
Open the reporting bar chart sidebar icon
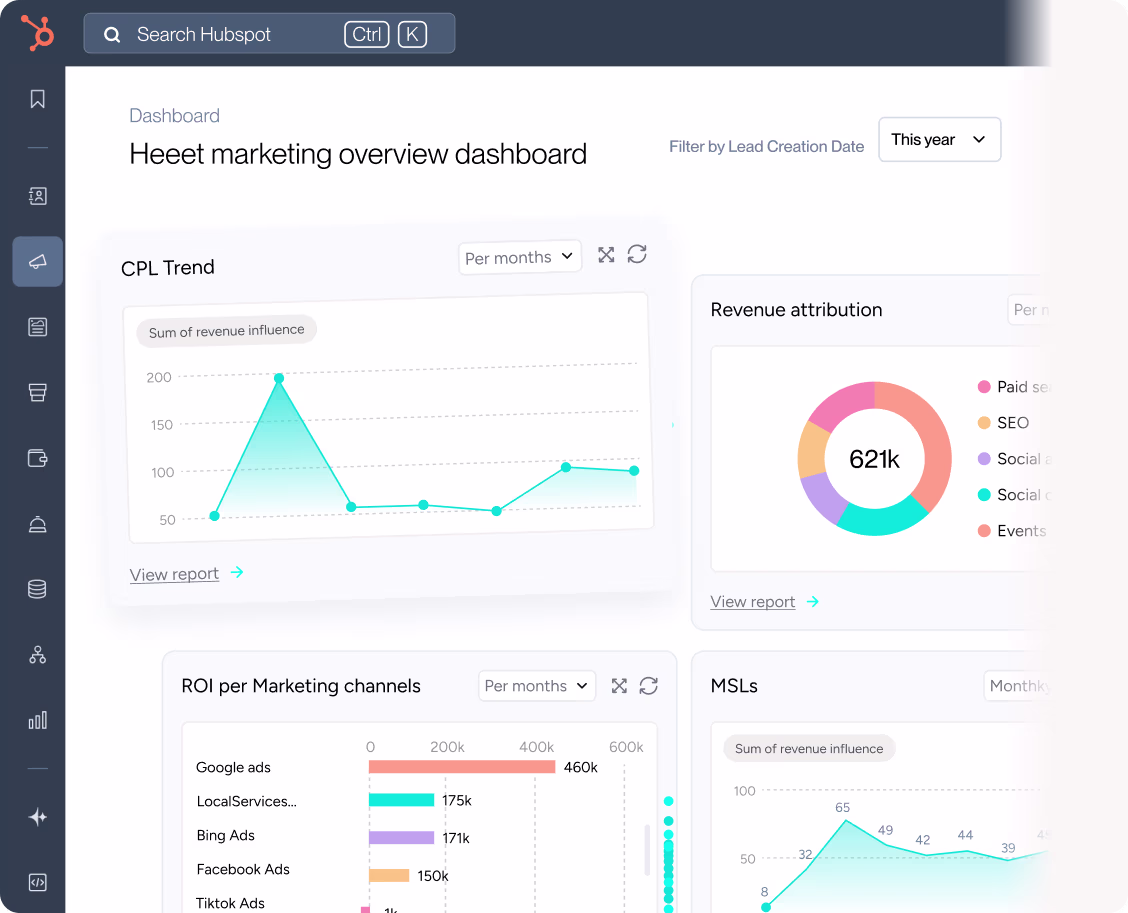coord(37,720)
